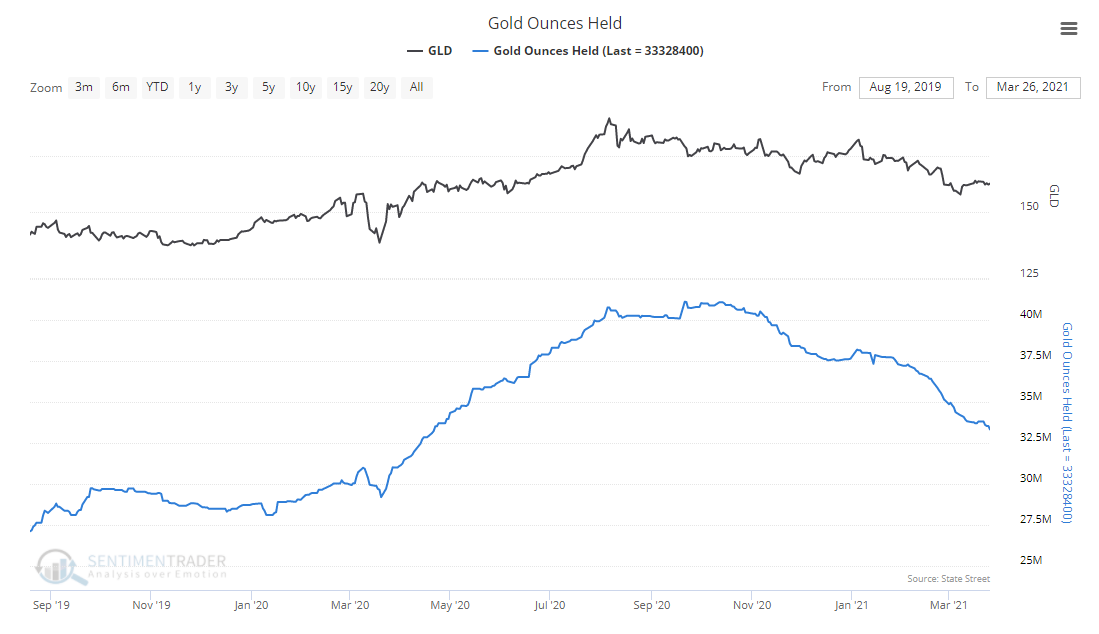Open the chart hamburger context menu
This screenshot has width=1099, height=634.
pos(1068,29)
